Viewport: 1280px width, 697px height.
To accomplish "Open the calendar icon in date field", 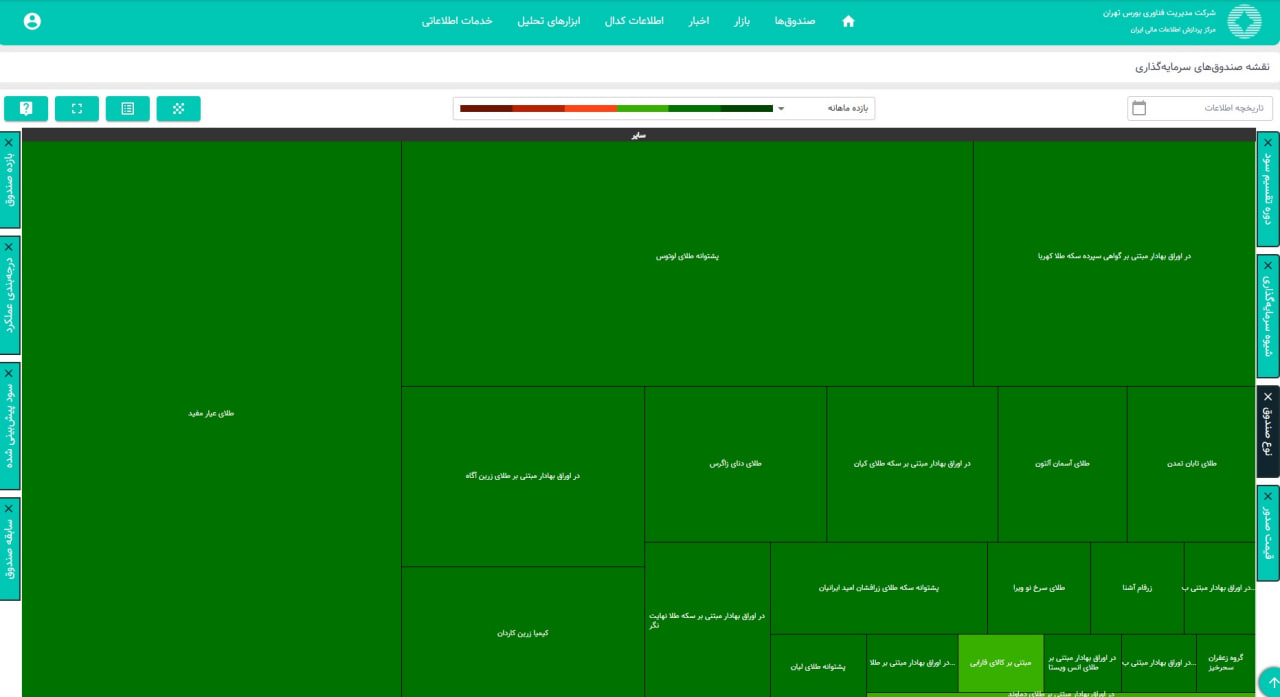I will coord(1139,108).
